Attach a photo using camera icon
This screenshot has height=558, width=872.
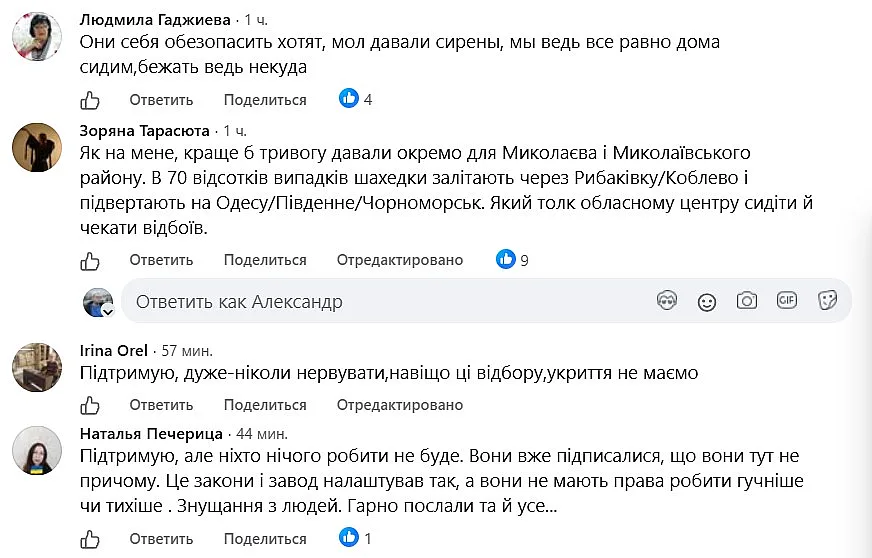click(747, 301)
